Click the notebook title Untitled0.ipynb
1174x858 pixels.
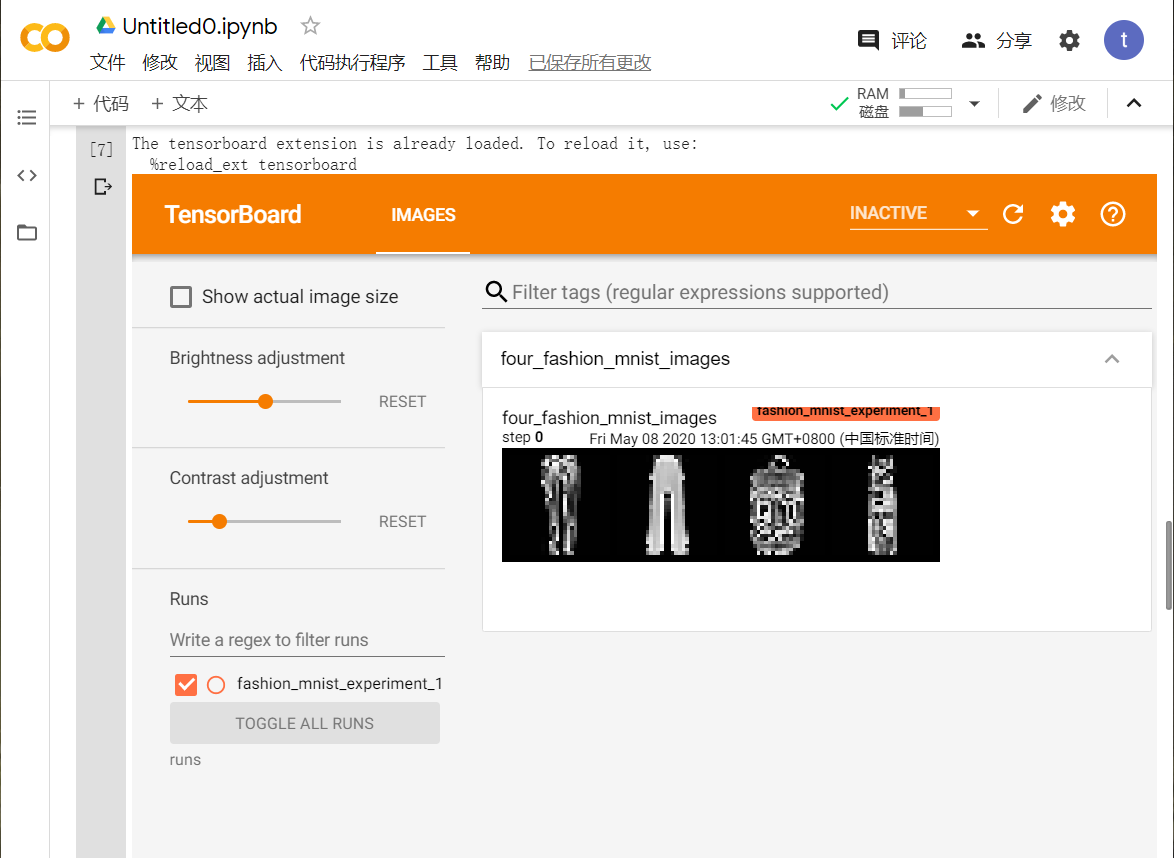pyautogui.click(x=200, y=26)
